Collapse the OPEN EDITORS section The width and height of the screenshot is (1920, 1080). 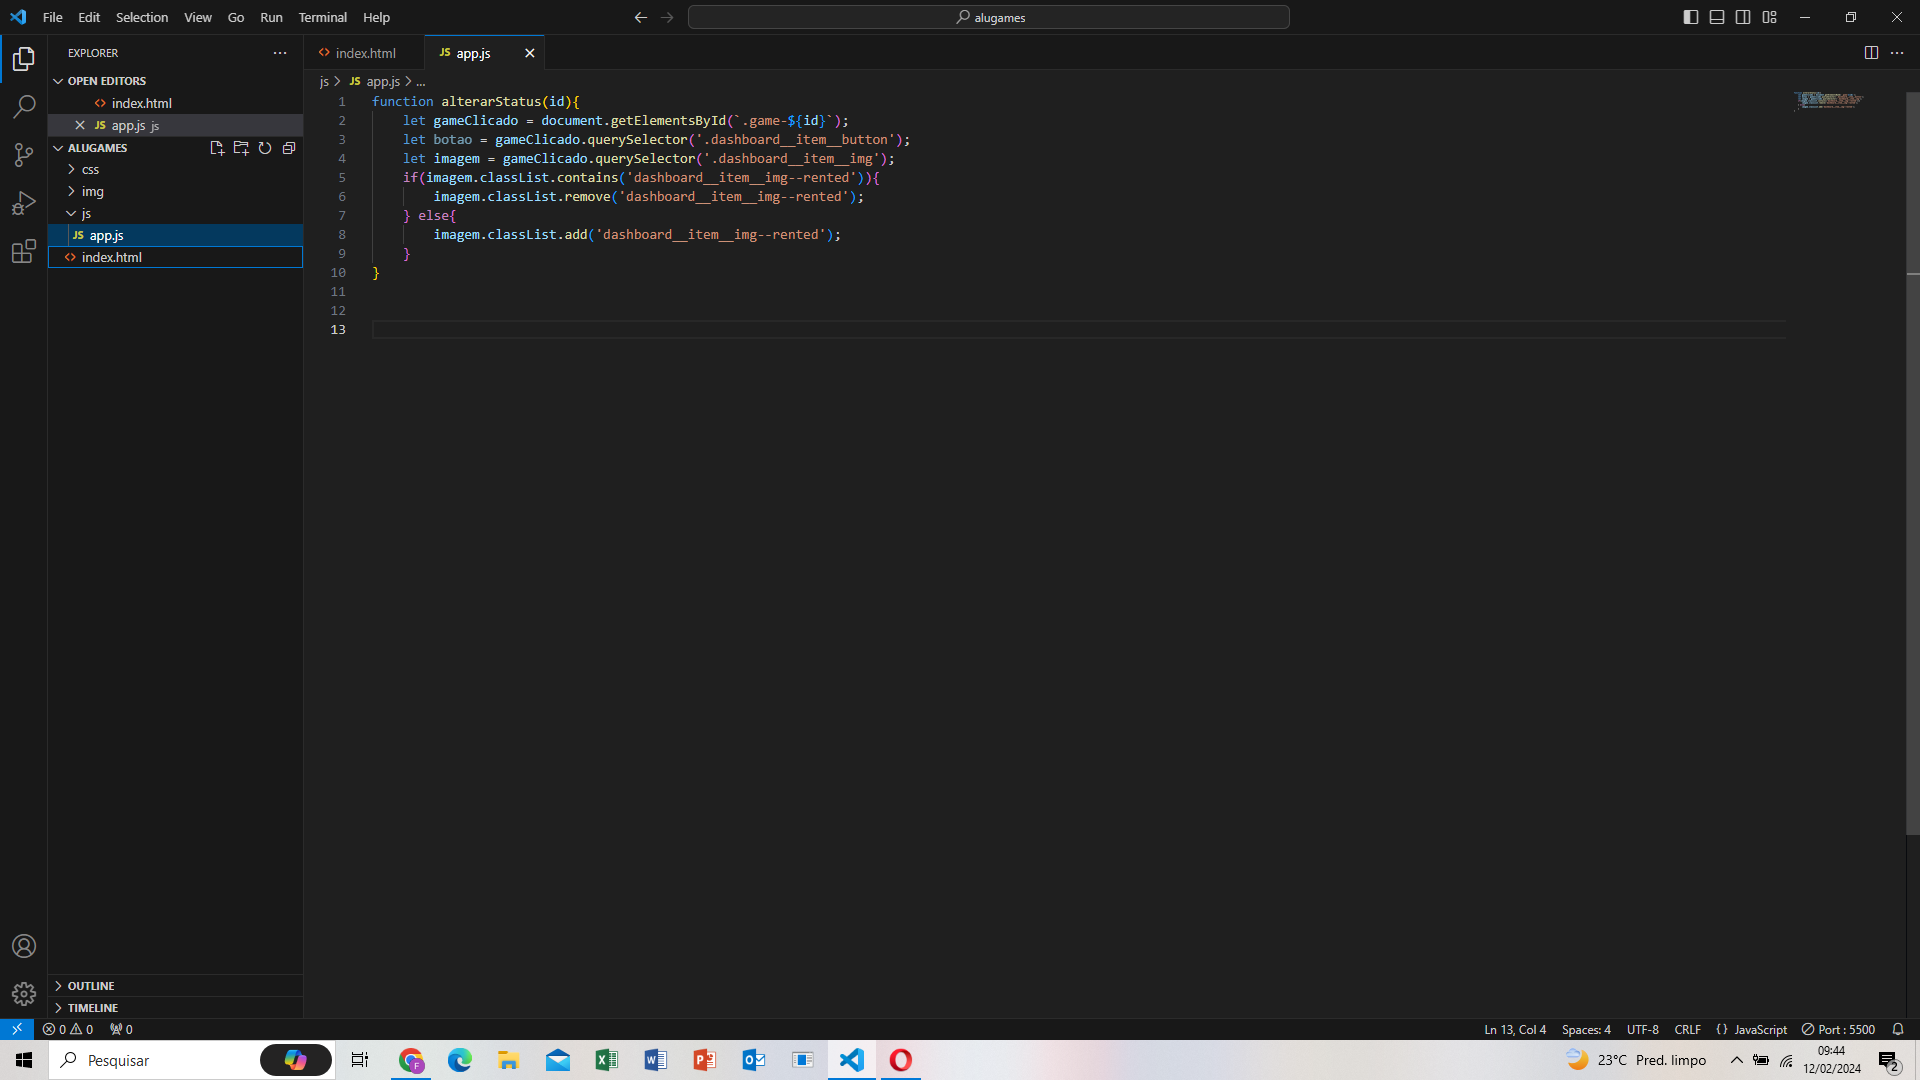coord(175,81)
